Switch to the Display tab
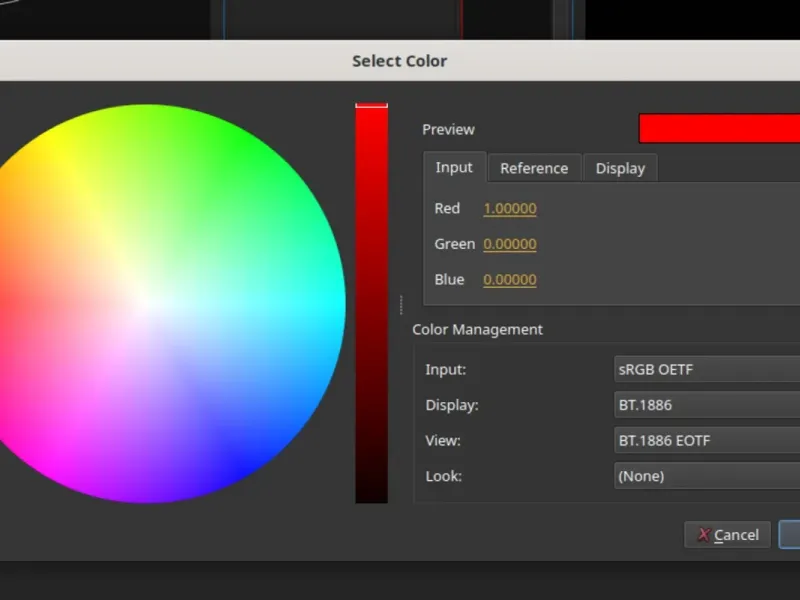Image resolution: width=800 pixels, height=600 pixels. click(x=620, y=168)
